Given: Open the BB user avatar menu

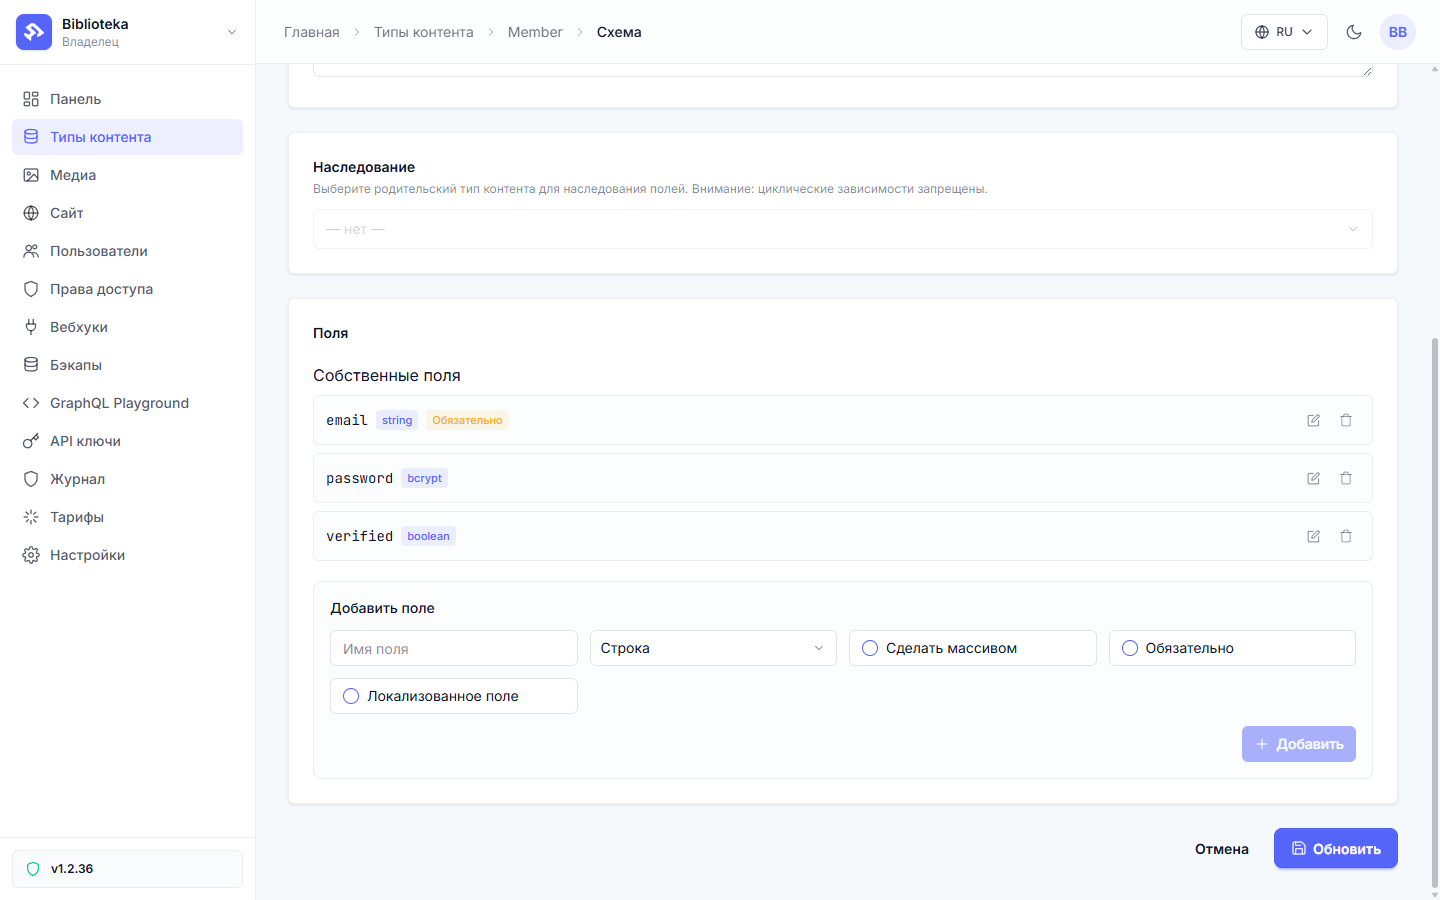Looking at the screenshot, I should tap(1398, 32).
